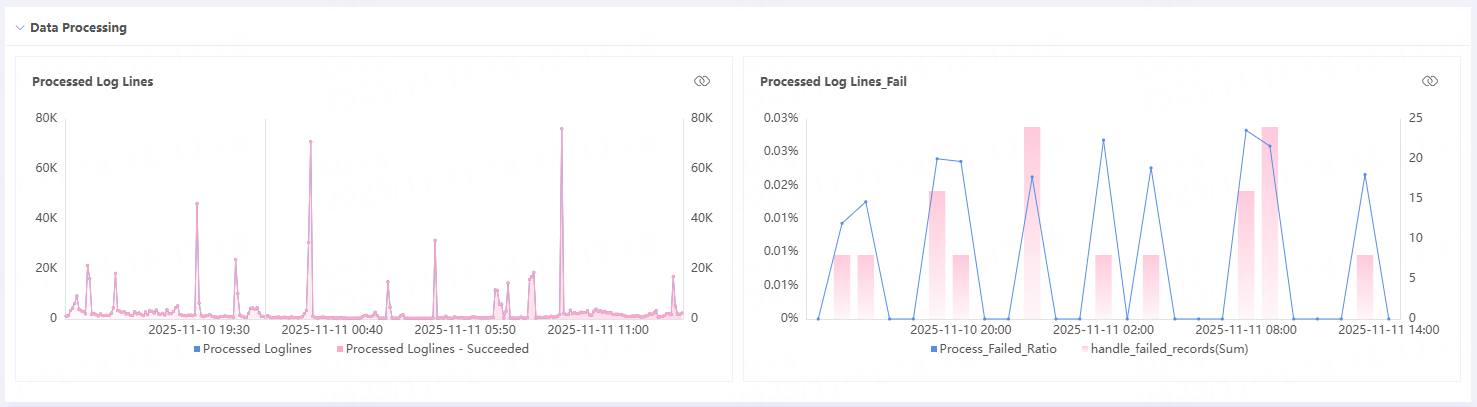Click the highest spike point near 80K
The image size is (1477, 407).
[x=561, y=129]
